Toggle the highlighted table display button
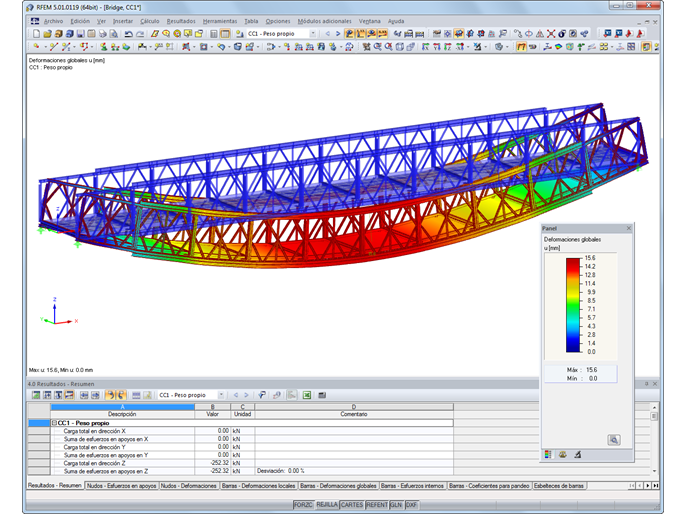 click(x=224, y=34)
